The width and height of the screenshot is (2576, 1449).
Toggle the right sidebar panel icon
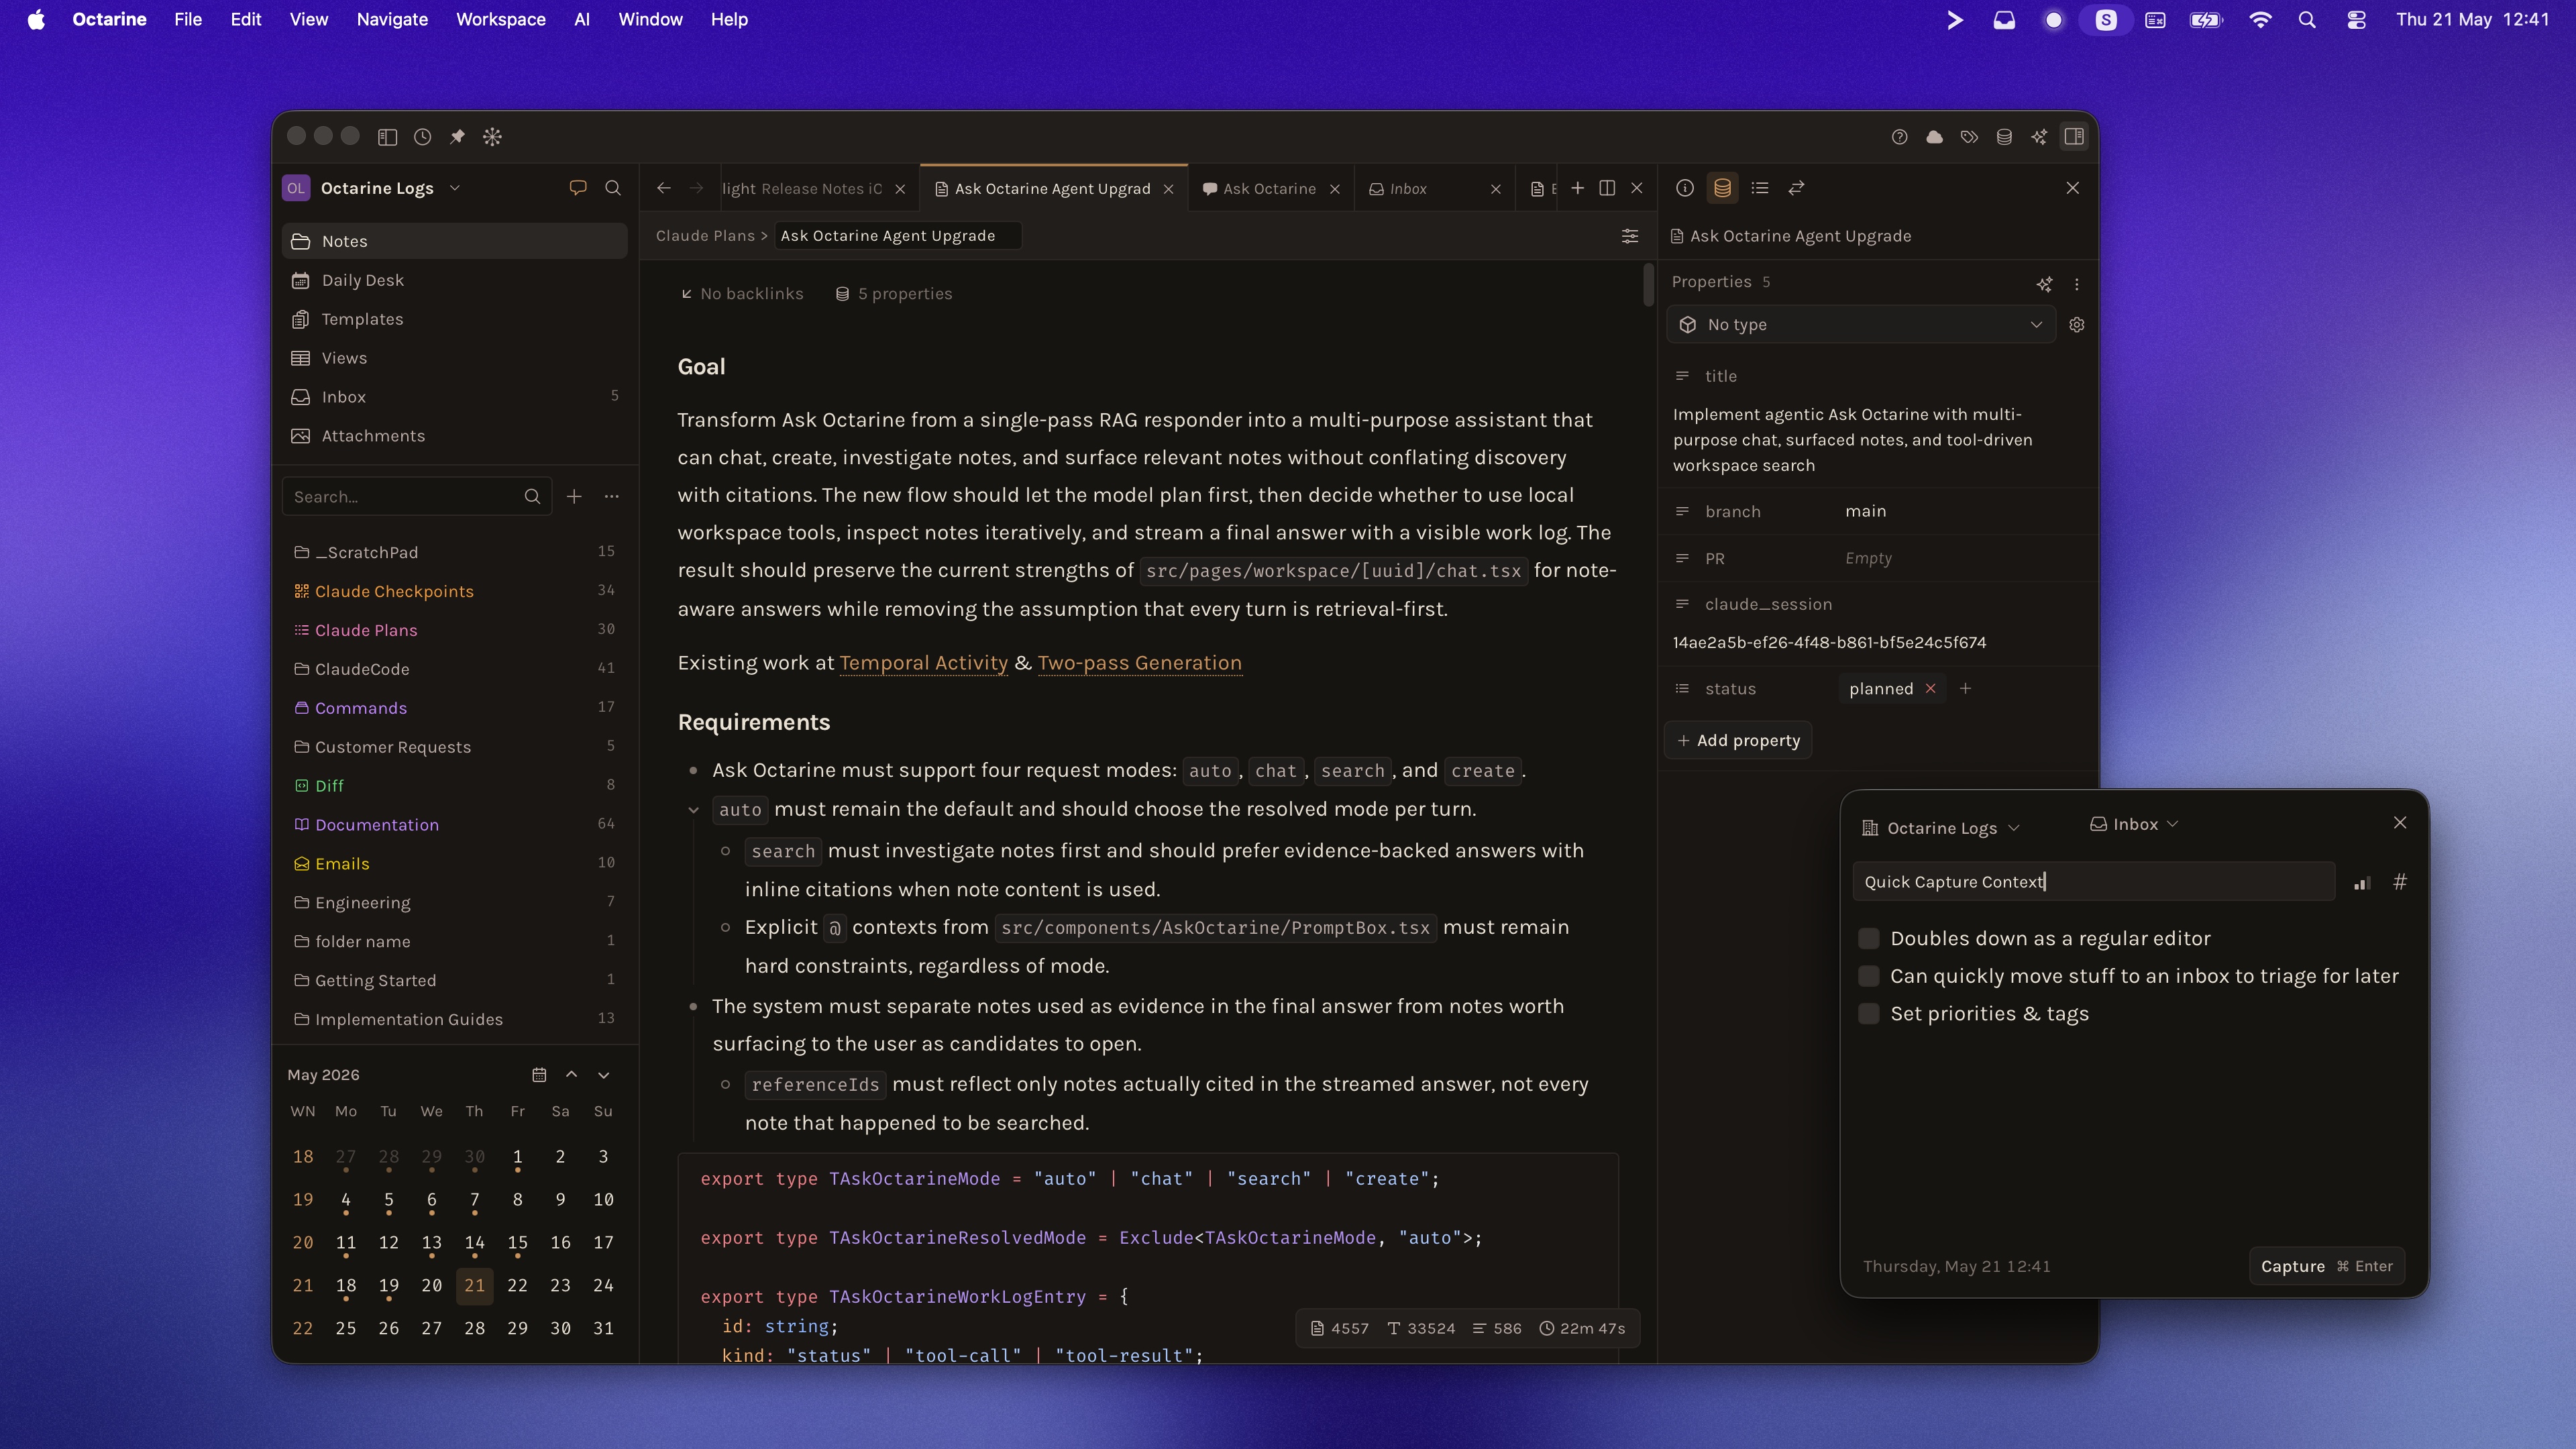[2074, 137]
